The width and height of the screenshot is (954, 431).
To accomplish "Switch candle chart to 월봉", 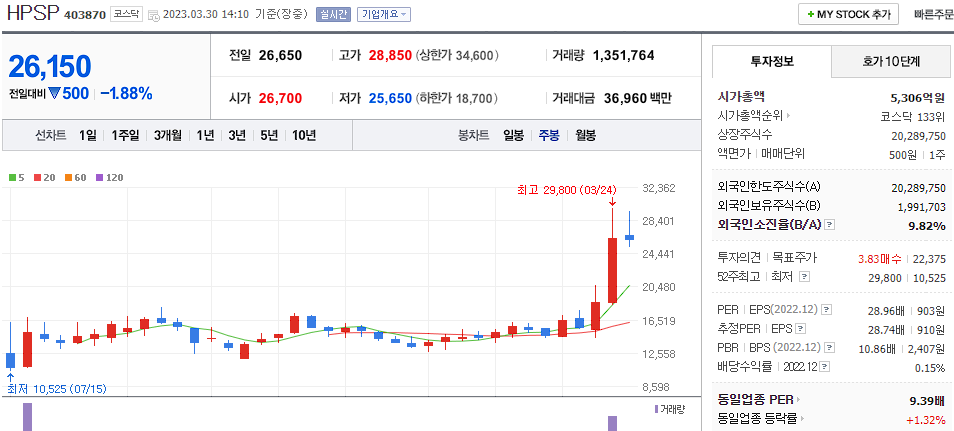I will (585, 135).
